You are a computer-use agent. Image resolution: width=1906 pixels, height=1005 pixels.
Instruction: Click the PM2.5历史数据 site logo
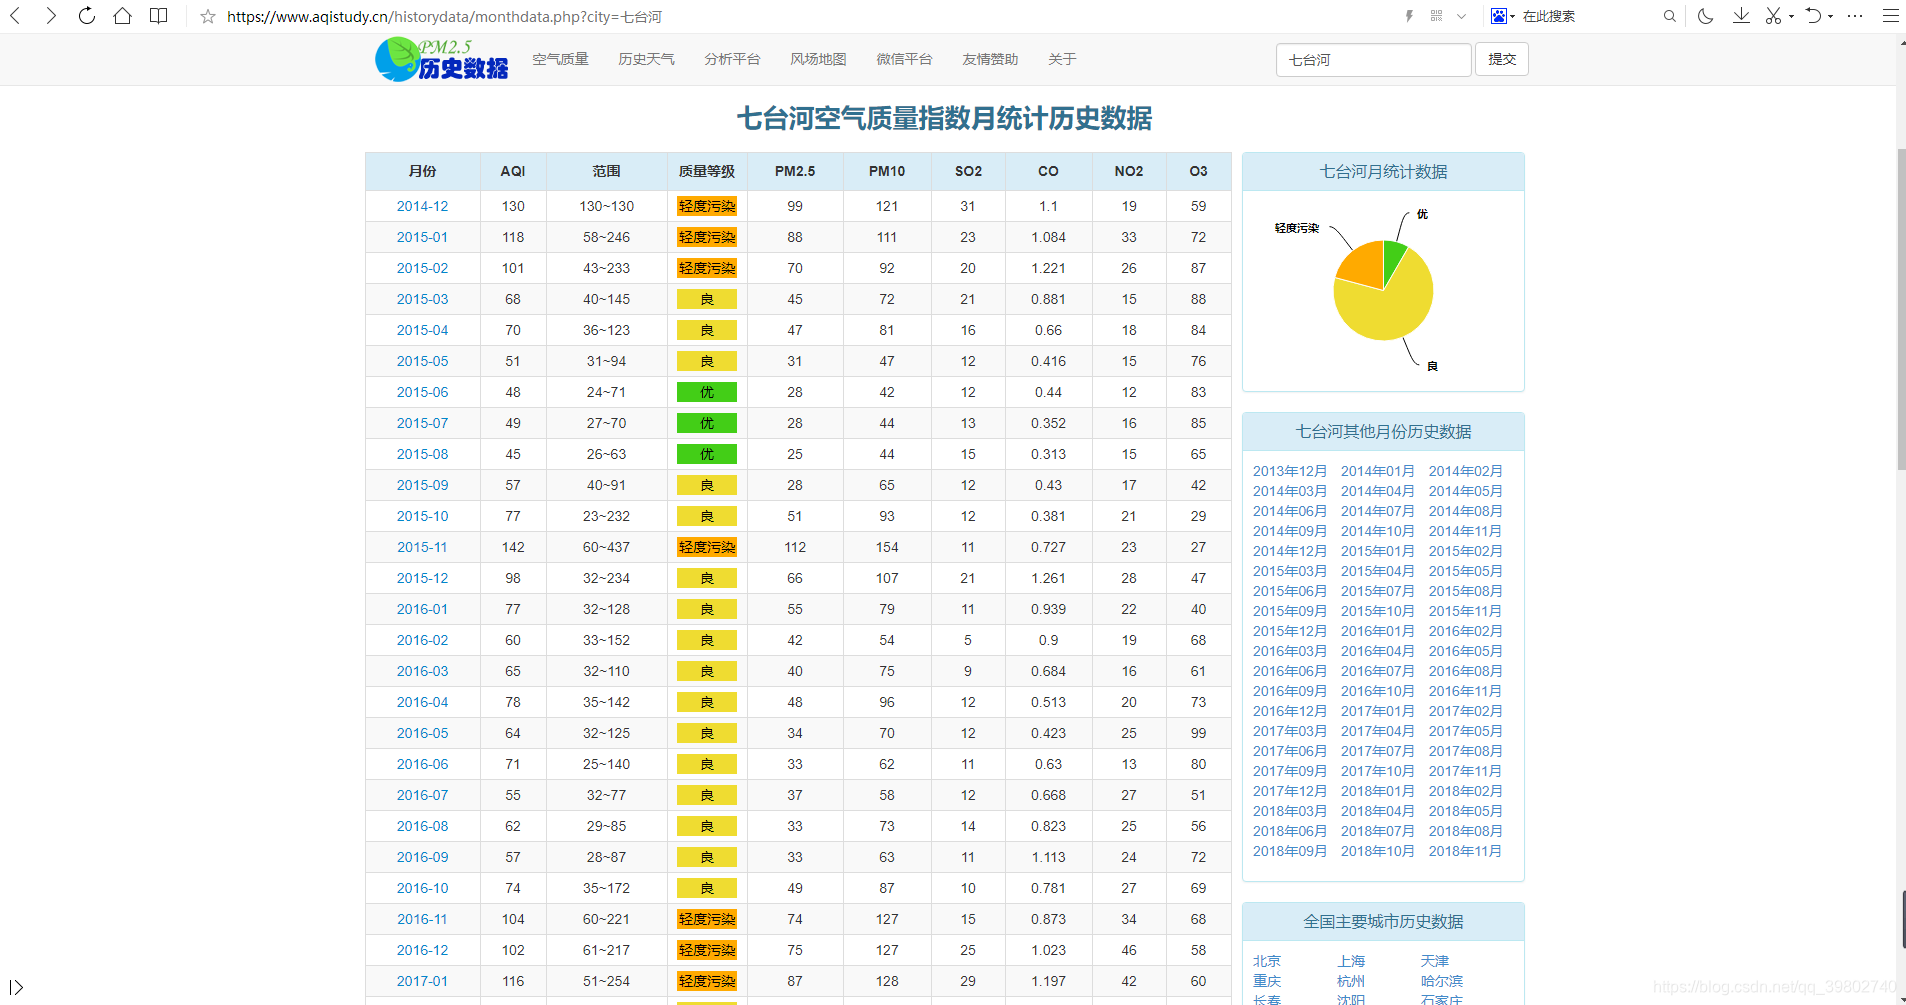pos(441,59)
